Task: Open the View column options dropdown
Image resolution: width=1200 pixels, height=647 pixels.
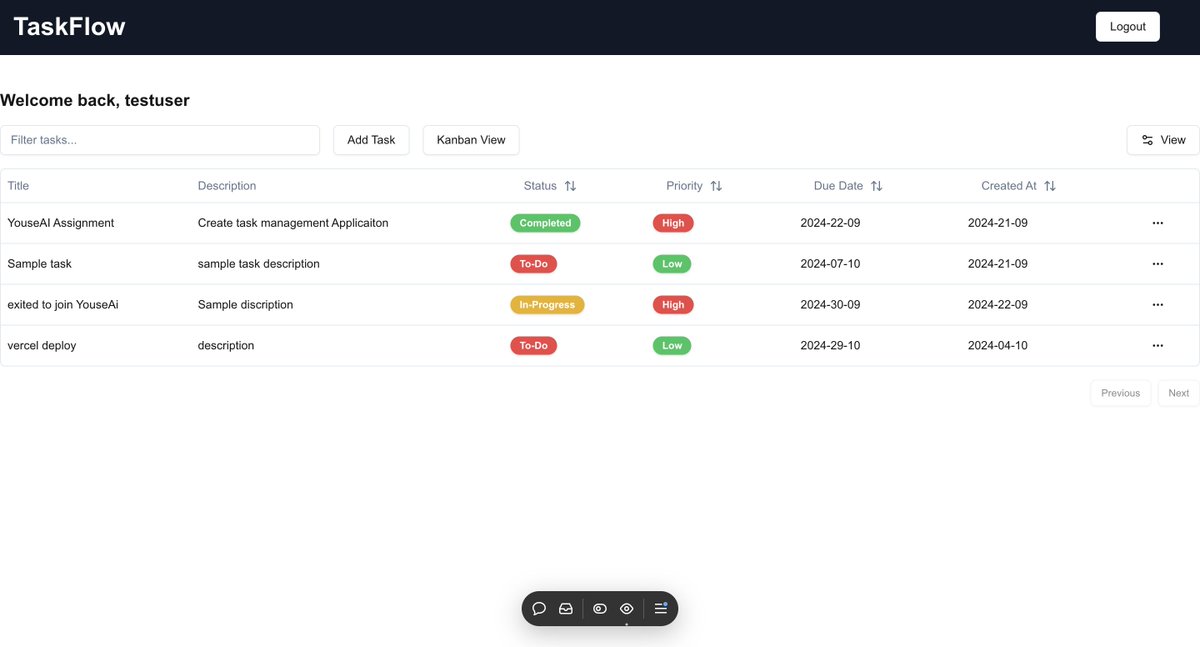Action: (x=1163, y=140)
